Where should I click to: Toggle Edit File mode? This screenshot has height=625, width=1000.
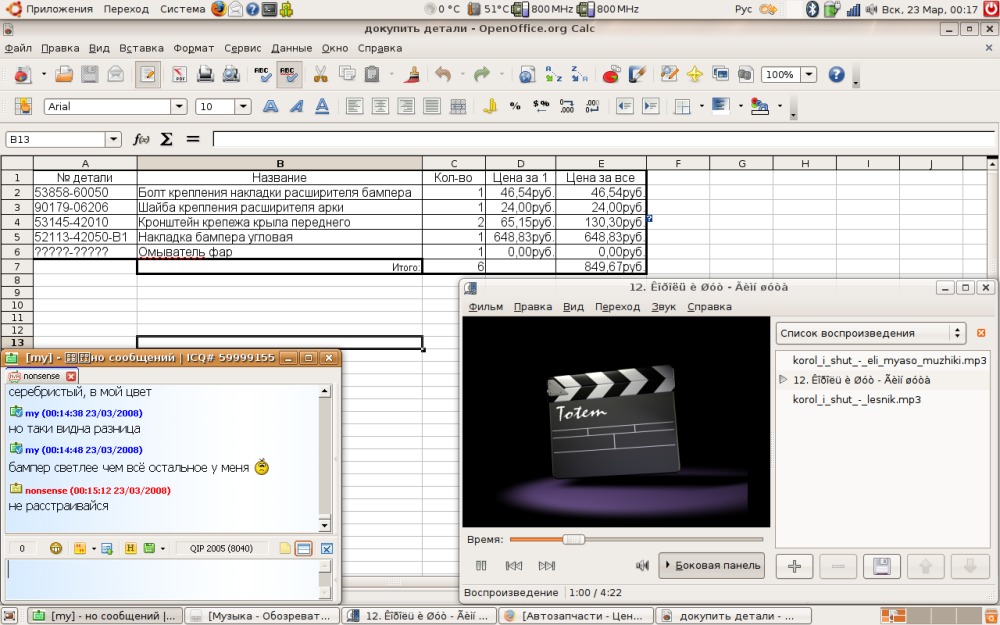coord(147,75)
